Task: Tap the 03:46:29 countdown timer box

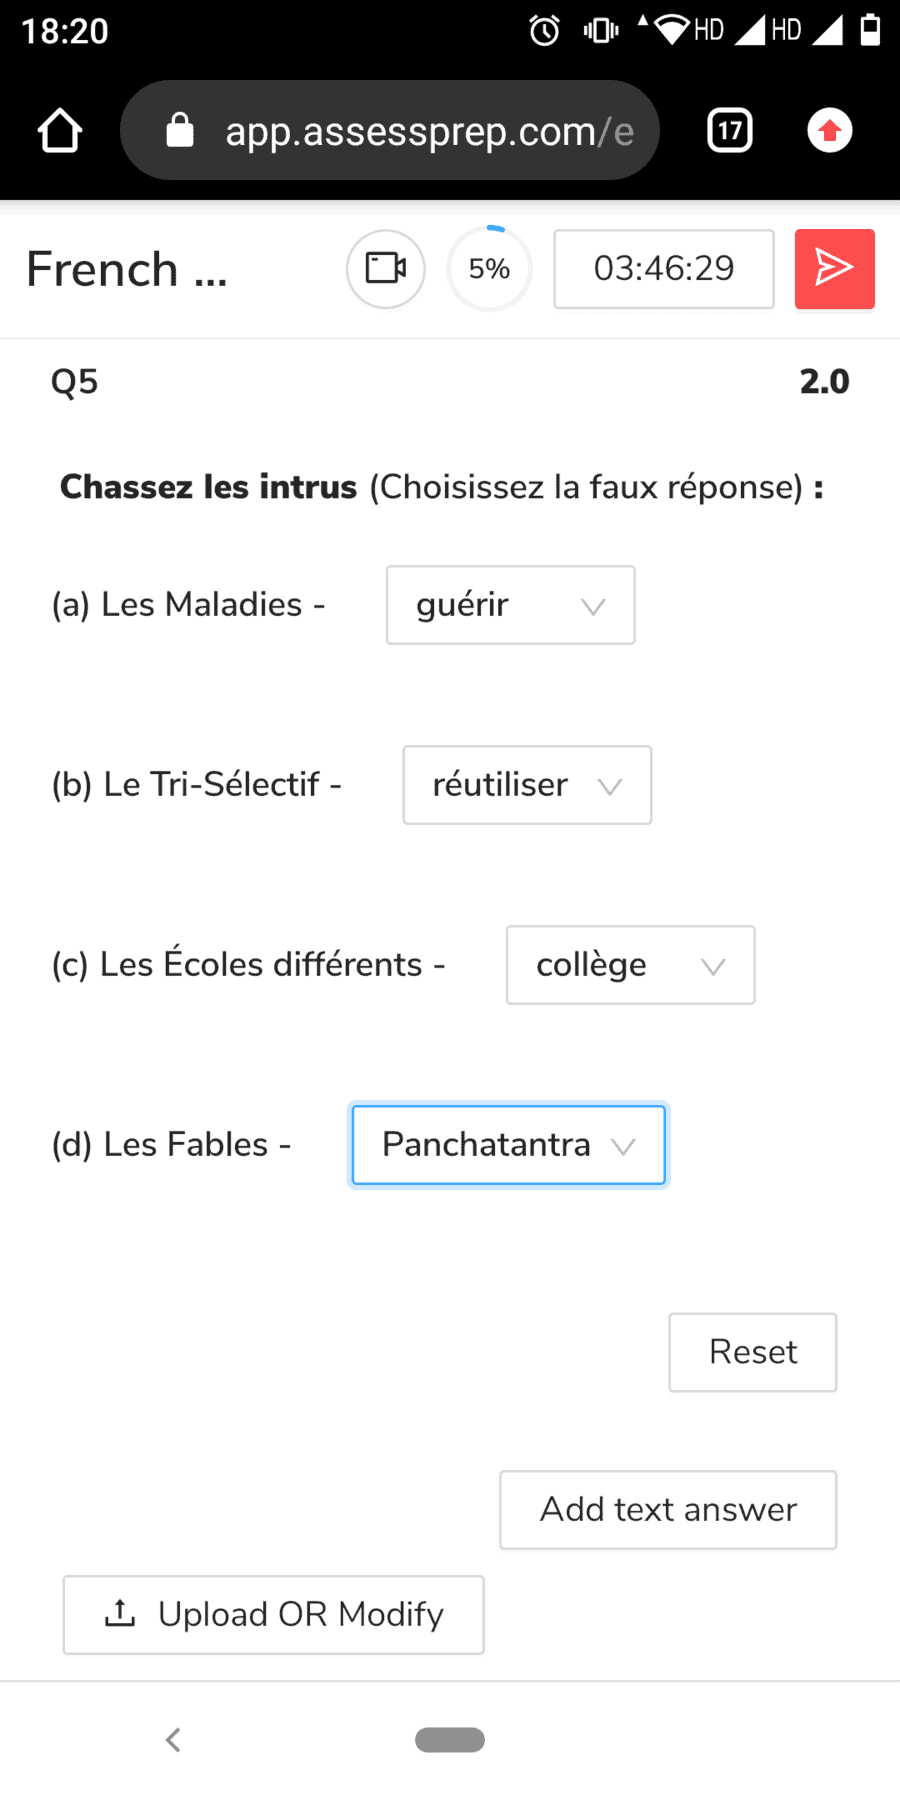Action: coord(664,269)
